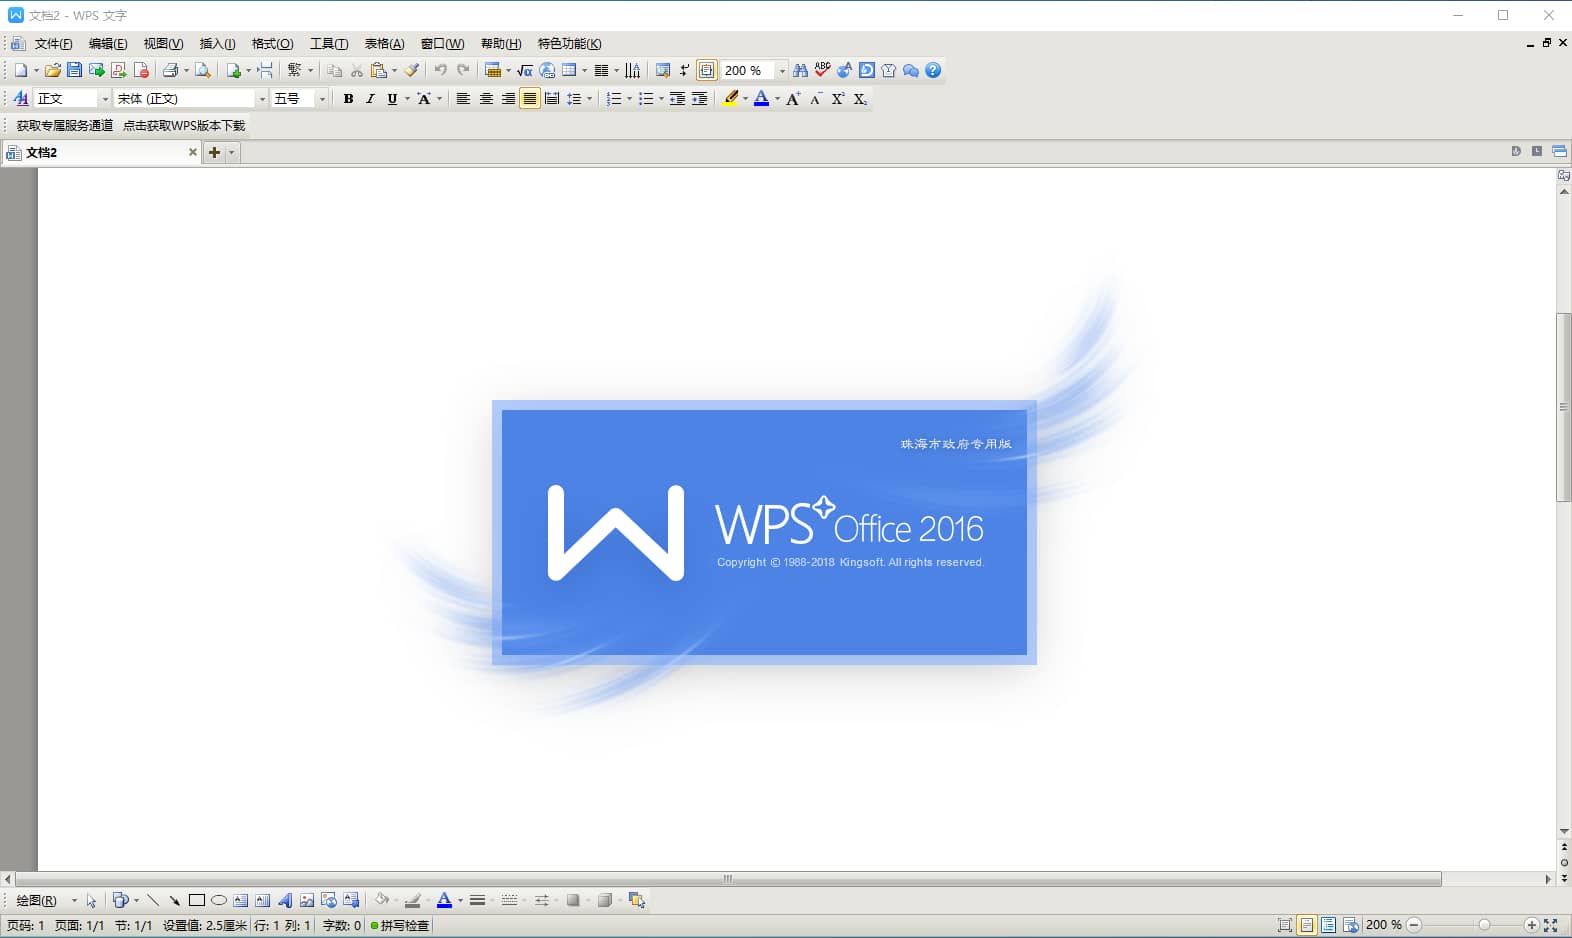This screenshot has width=1572, height=938.
Task: Run the ABC spell check icon
Action: pos(822,70)
